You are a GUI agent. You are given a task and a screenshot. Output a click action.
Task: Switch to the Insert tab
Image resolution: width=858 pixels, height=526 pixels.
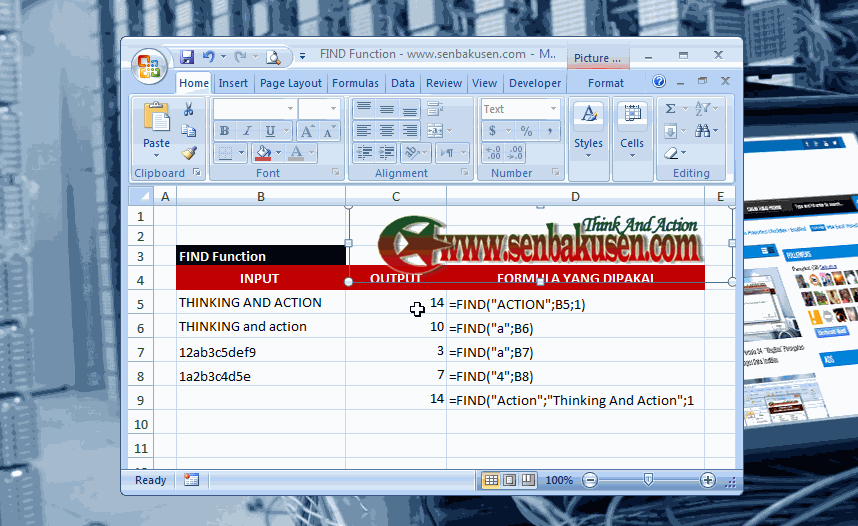[x=233, y=83]
